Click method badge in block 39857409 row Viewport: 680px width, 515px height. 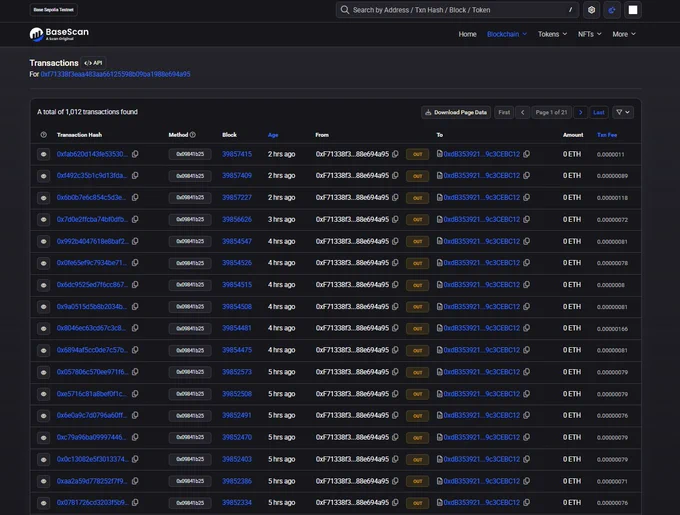(190, 176)
